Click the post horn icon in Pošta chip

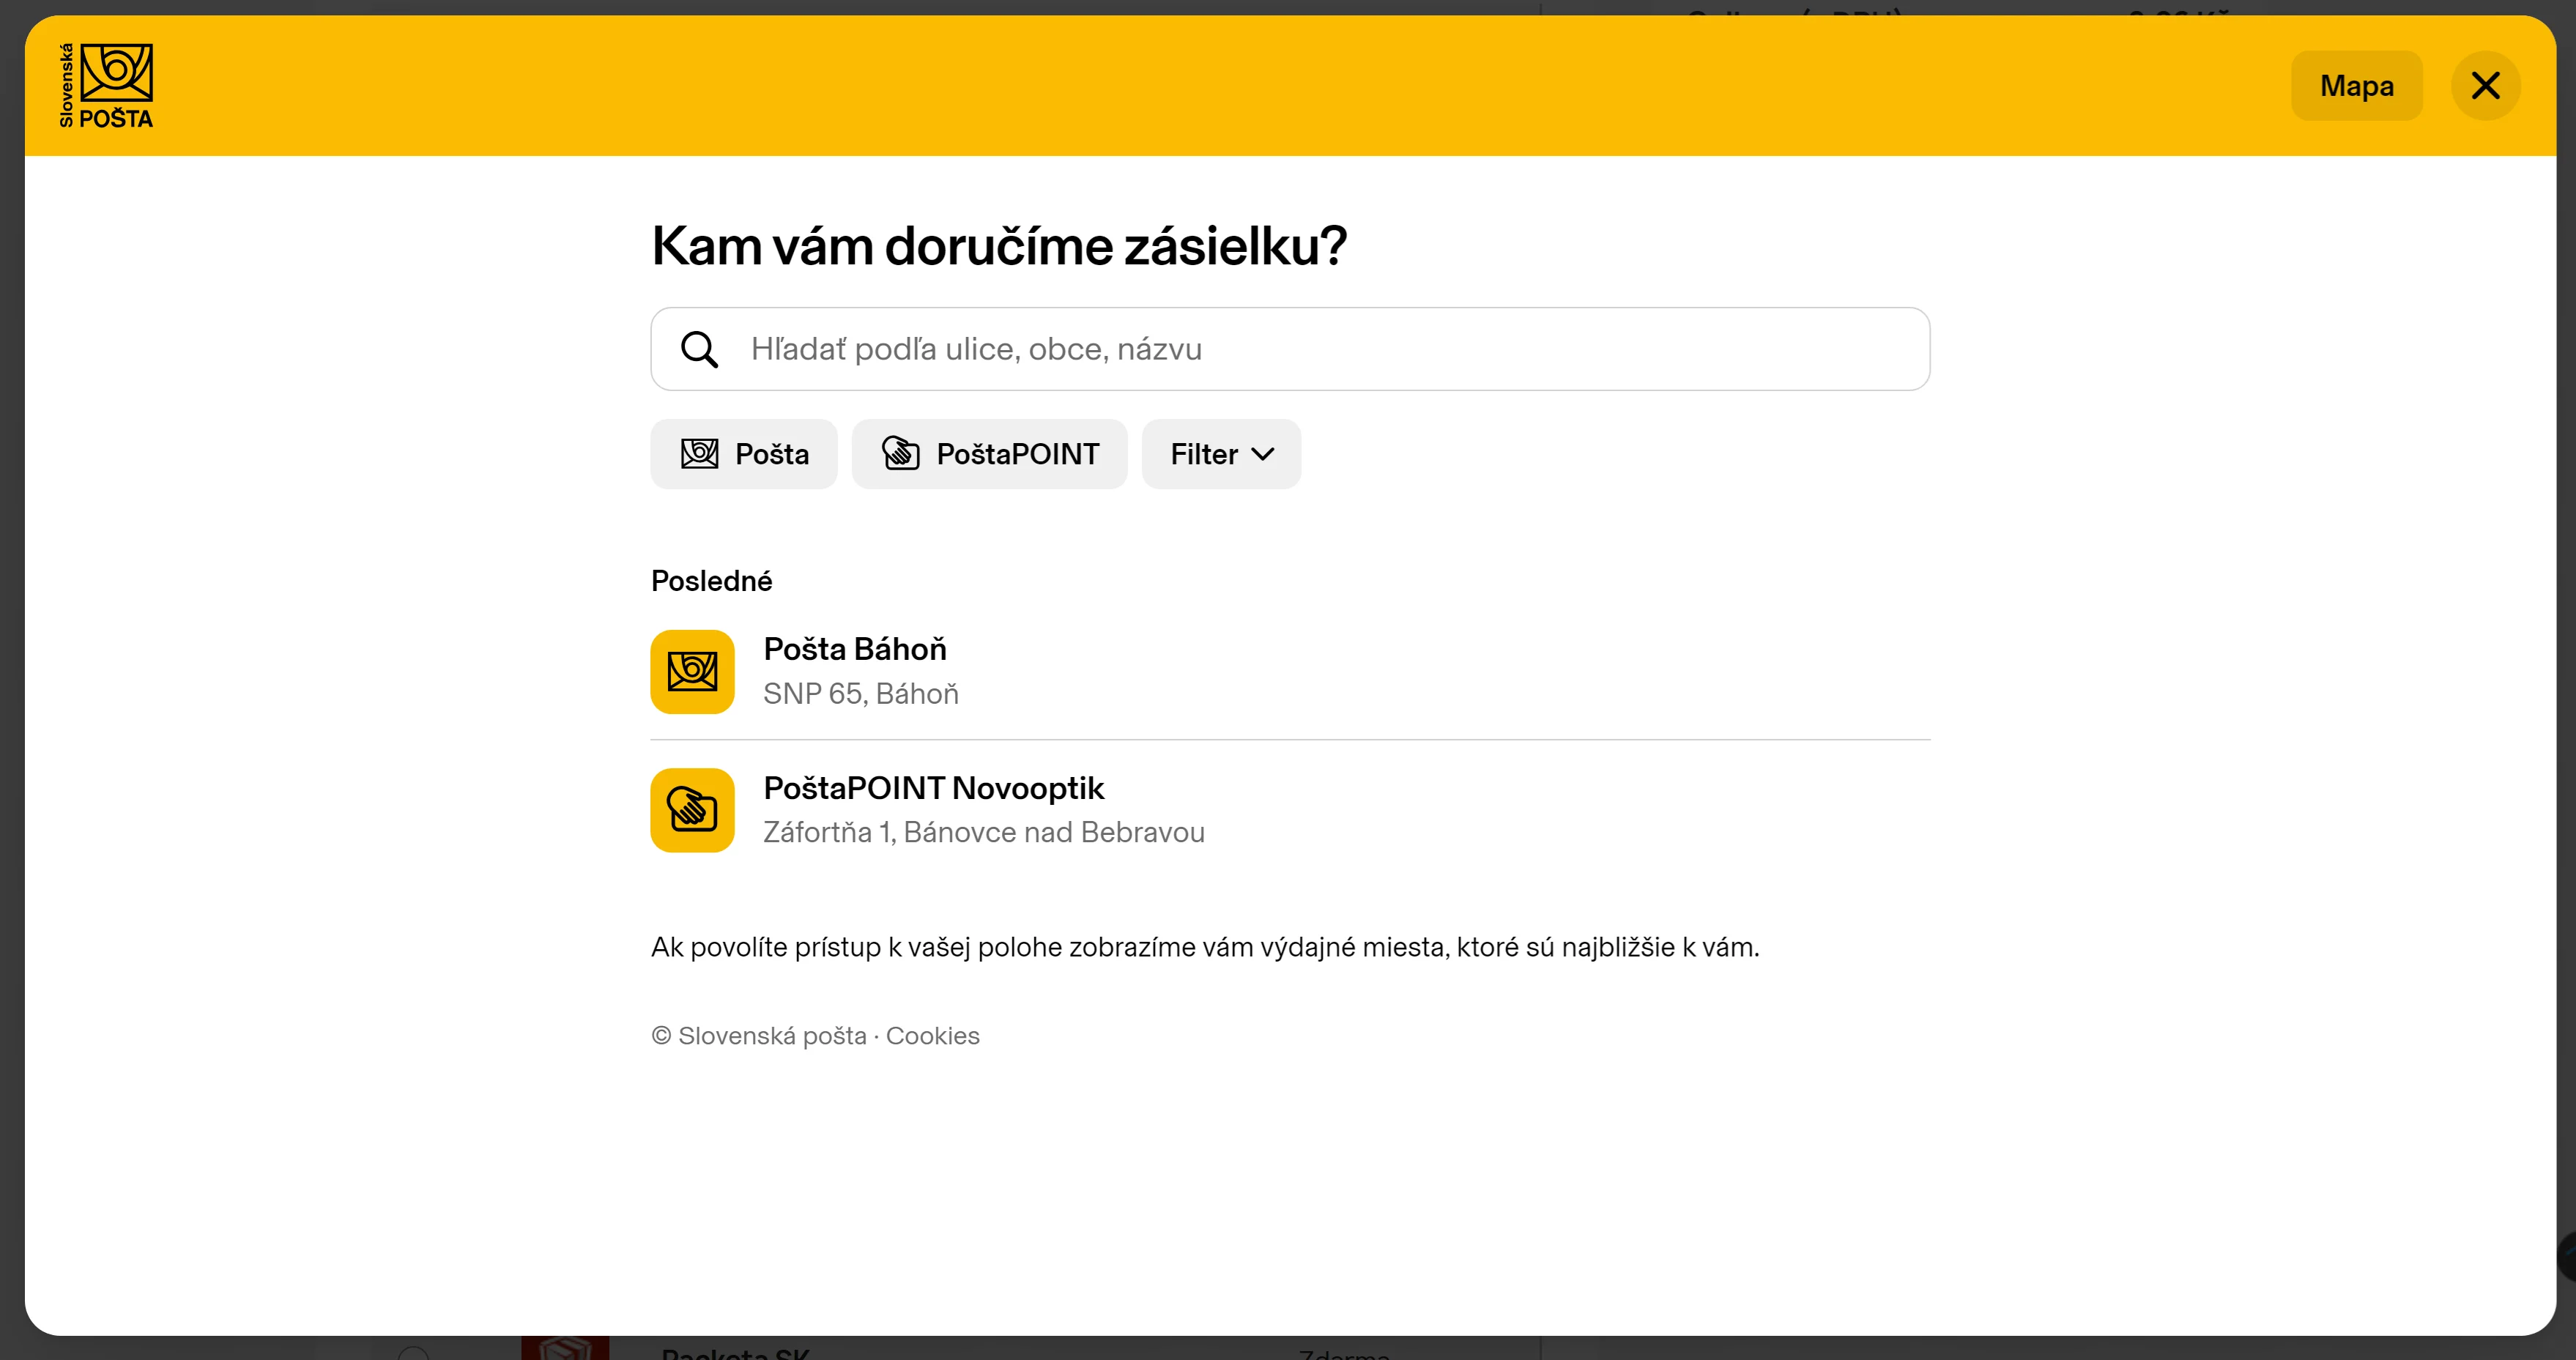click(699, 454)
